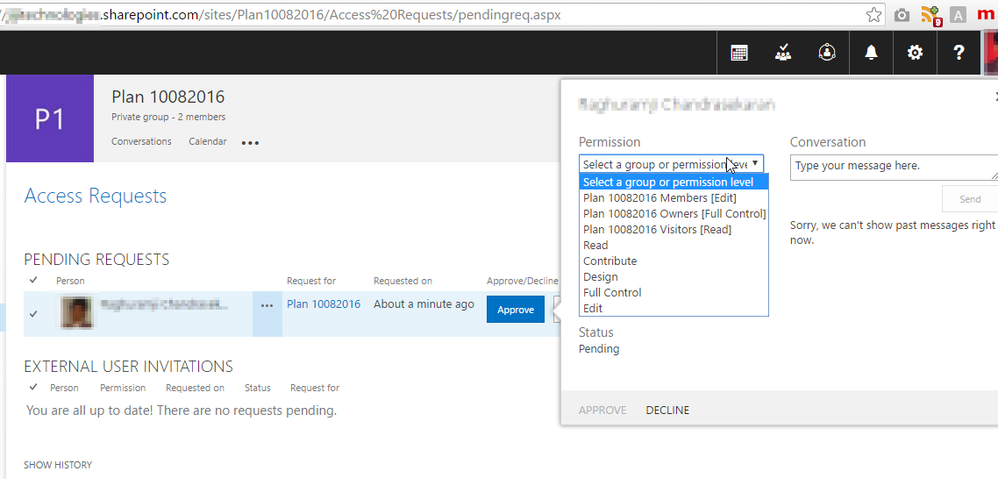Image resolution: width=998 pixels, height=479 pixels.
Task: Select the Design permission level
Action: pos(673,277)
